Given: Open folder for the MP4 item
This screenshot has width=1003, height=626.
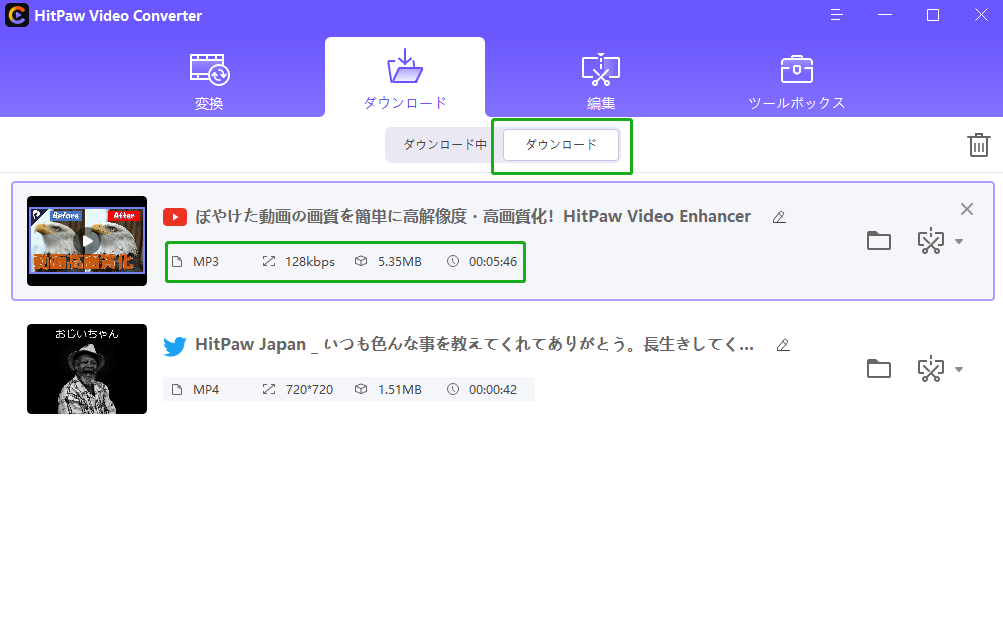Looking at the screenshot, I should [879, 369].
